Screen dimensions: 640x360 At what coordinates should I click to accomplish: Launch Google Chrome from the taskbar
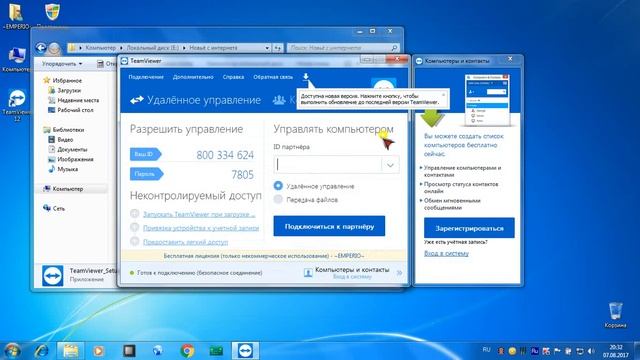click(187, 351)
